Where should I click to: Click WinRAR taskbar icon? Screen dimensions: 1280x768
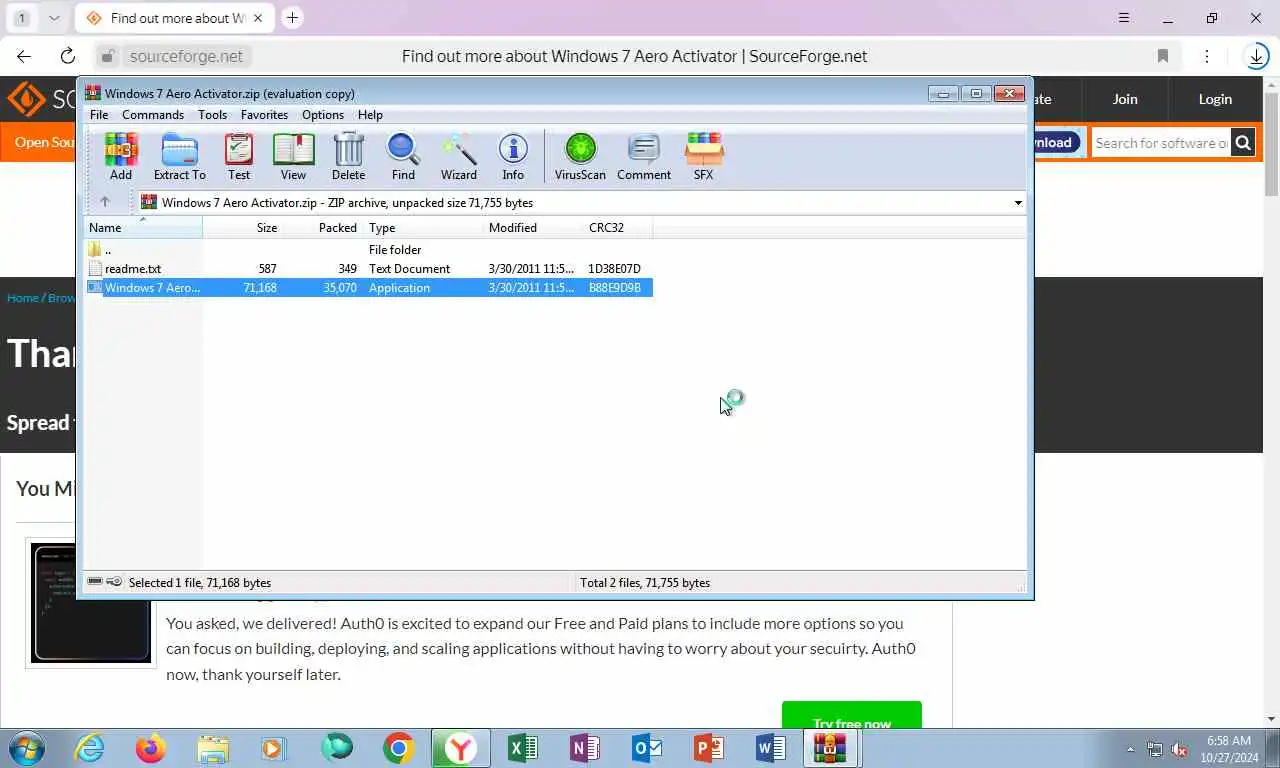click(x=830, y=748)
